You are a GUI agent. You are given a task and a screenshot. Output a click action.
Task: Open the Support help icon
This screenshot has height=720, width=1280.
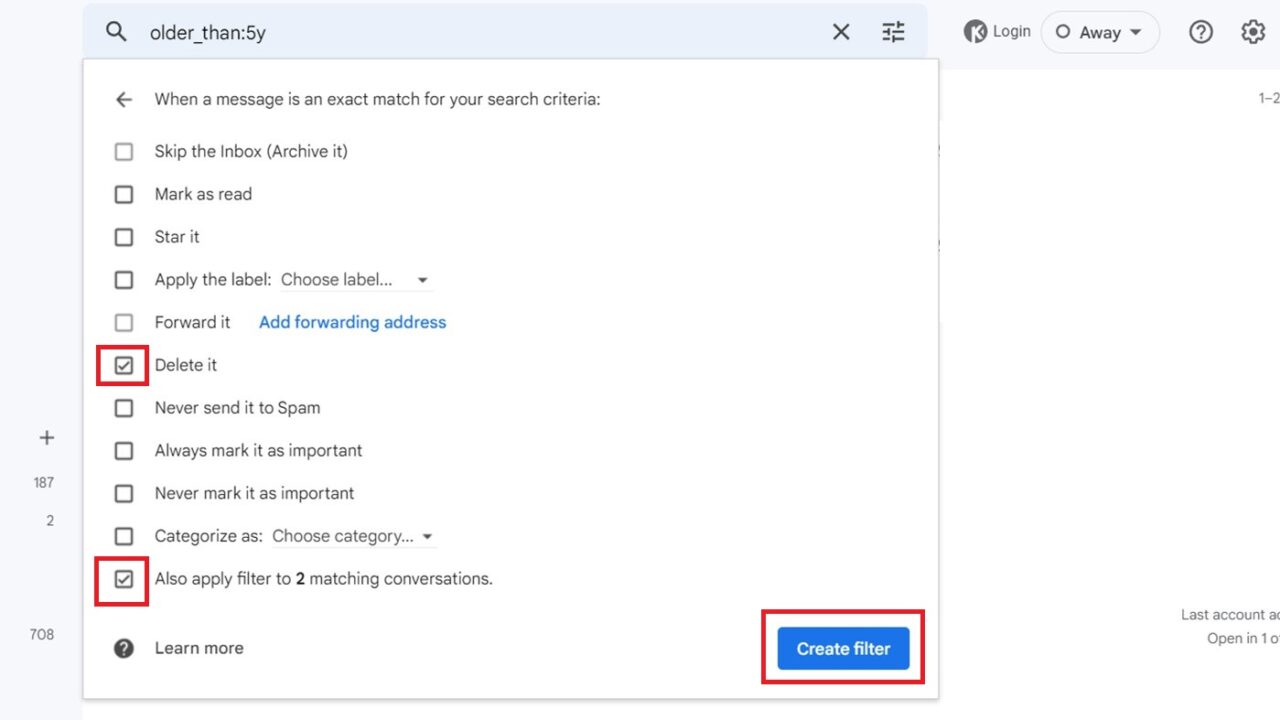pos(1201,32)
